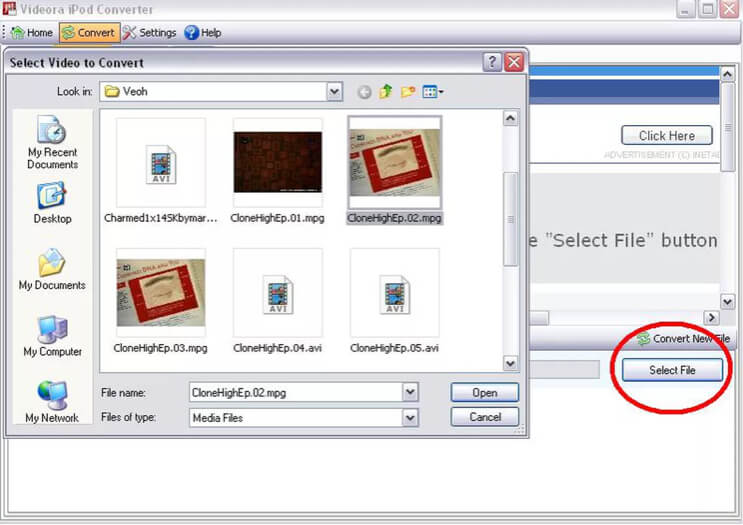Click Convert New File heading icon
The height and width of the screenshot is (525, 743).
click(643, 339)
